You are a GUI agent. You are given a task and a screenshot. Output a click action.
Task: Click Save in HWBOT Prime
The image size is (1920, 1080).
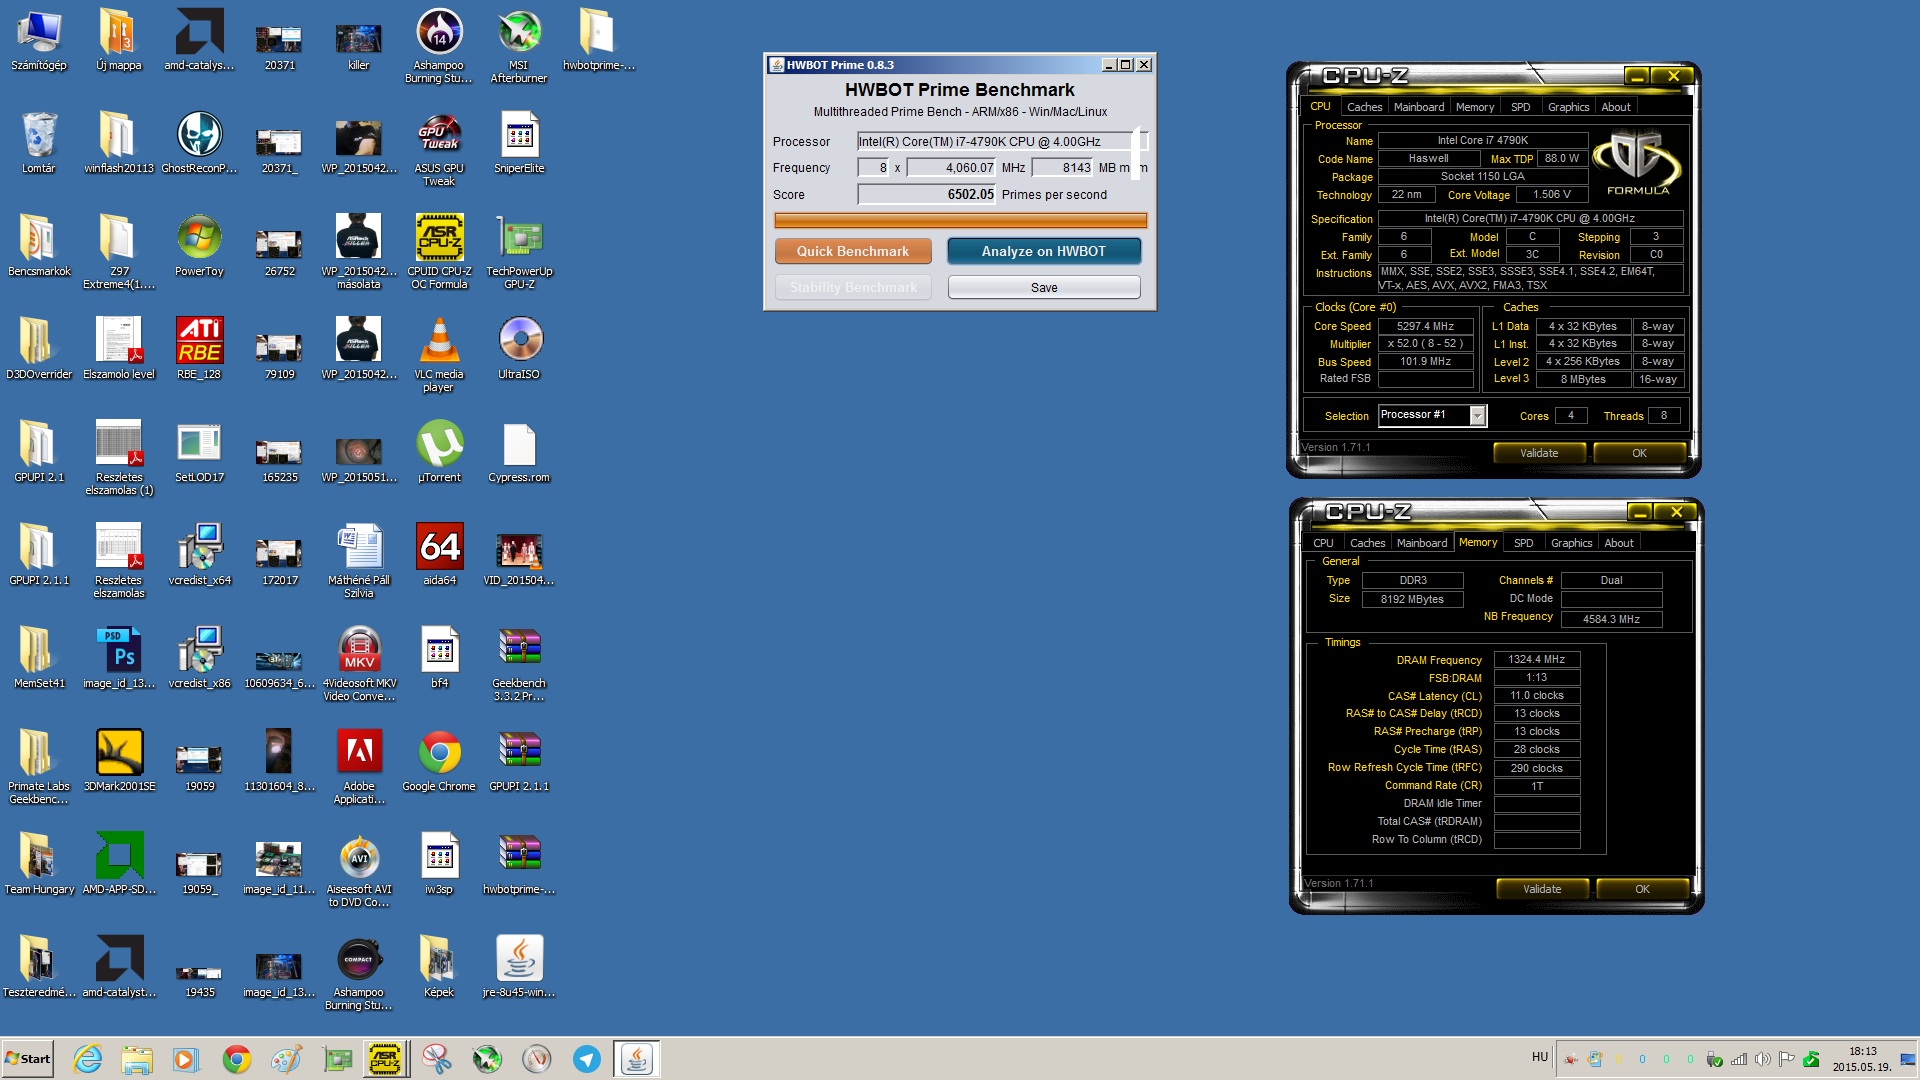(1044, 287)
